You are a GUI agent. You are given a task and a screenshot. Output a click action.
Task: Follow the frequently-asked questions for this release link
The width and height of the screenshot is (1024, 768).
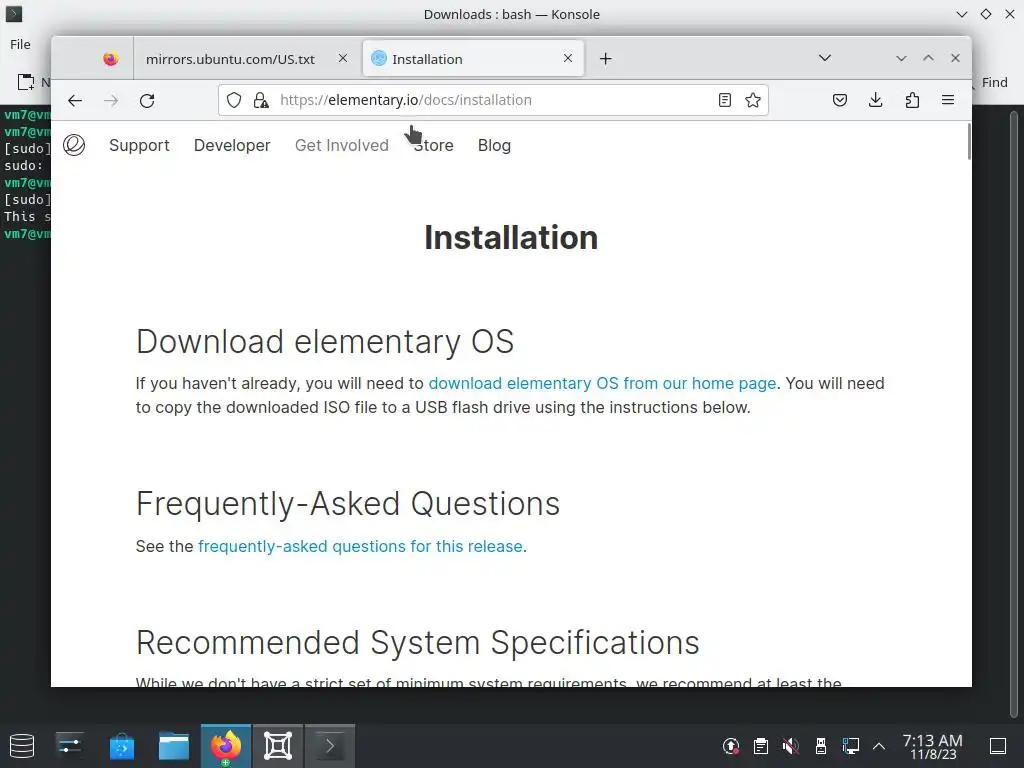(x=360, y=546)
